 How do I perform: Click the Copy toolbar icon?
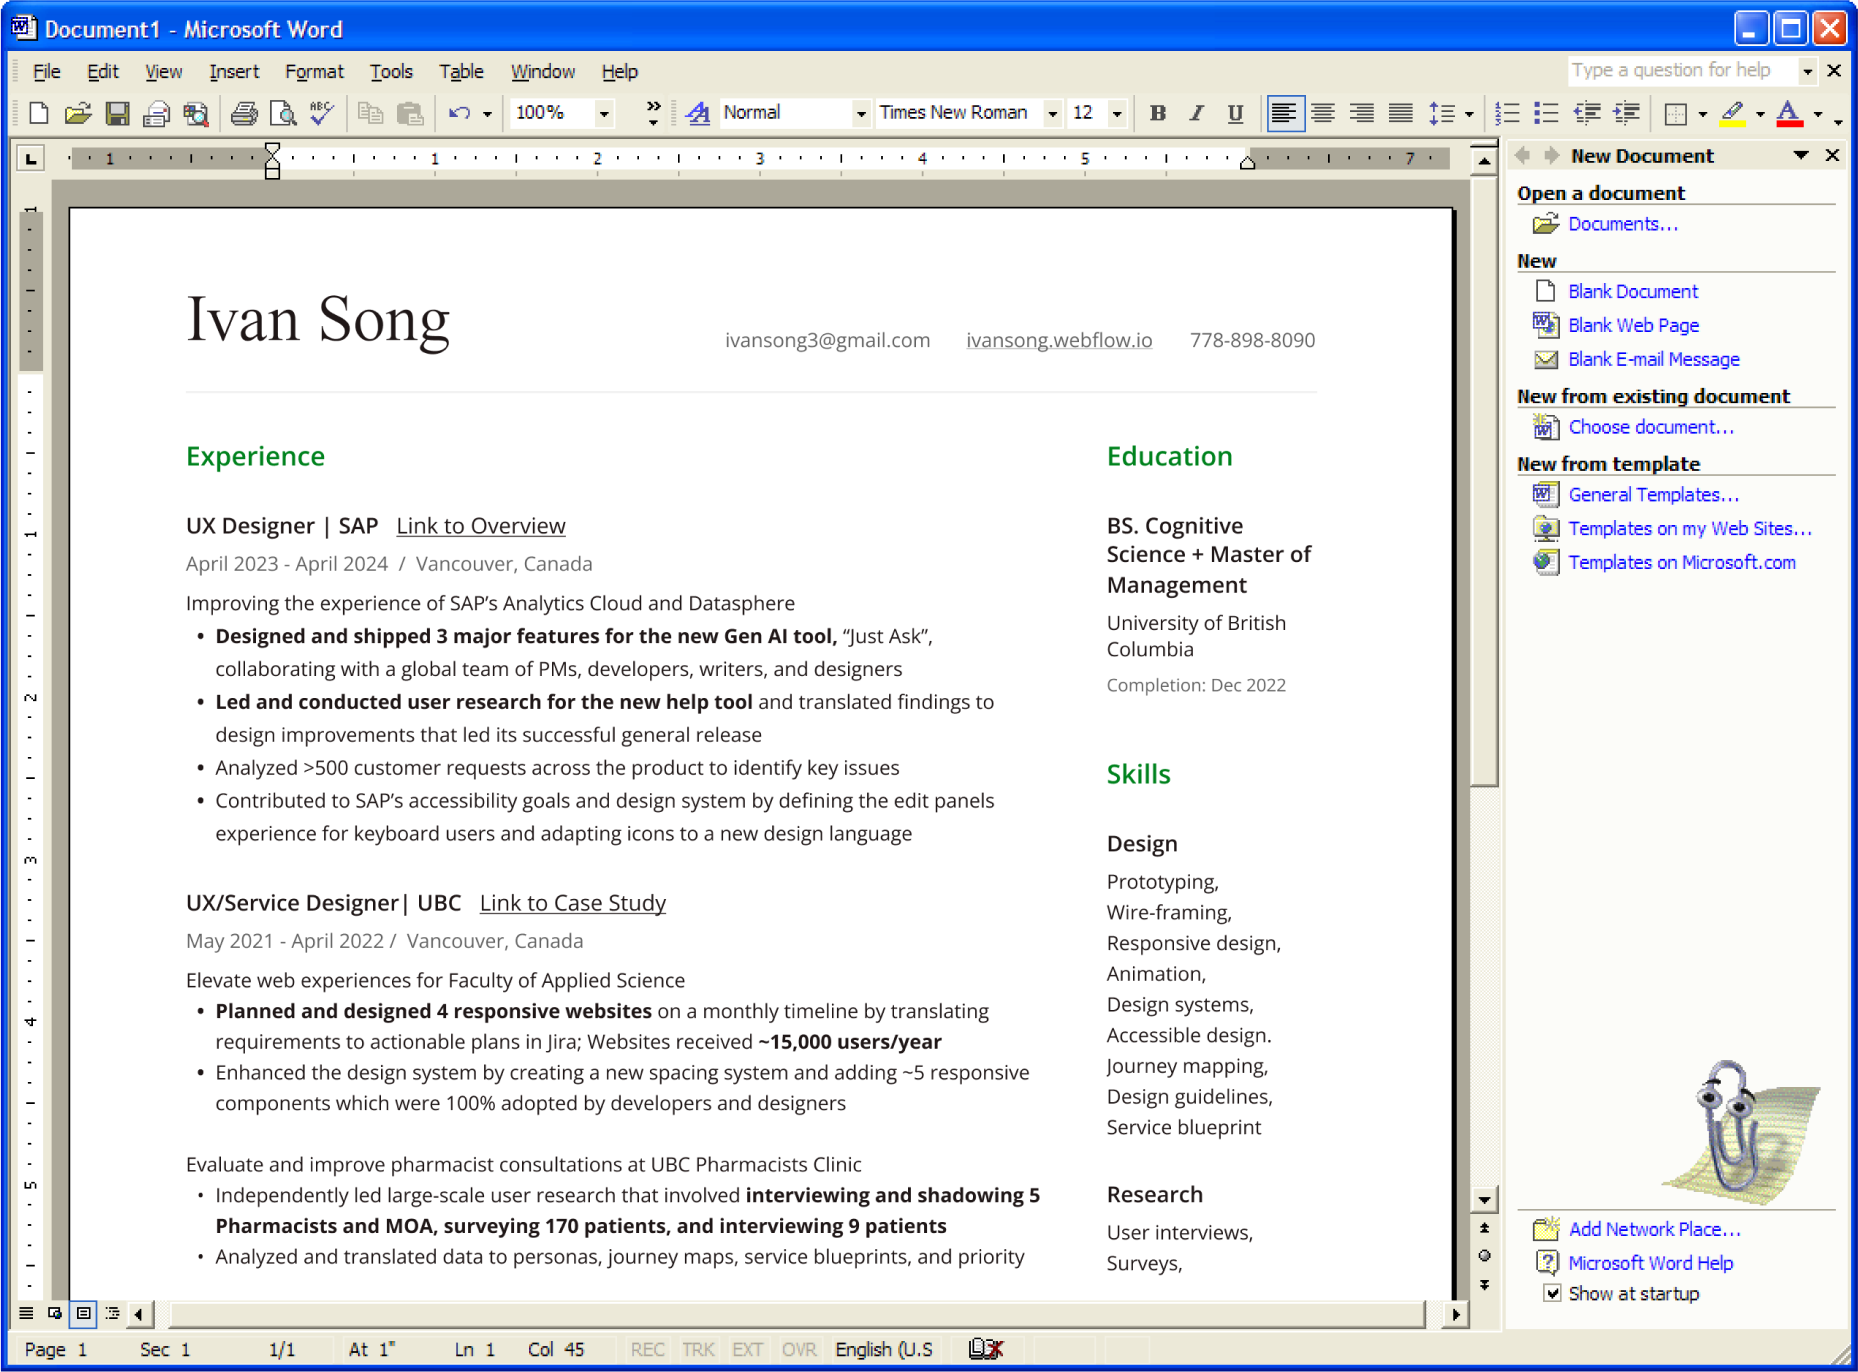pos(371,113)
